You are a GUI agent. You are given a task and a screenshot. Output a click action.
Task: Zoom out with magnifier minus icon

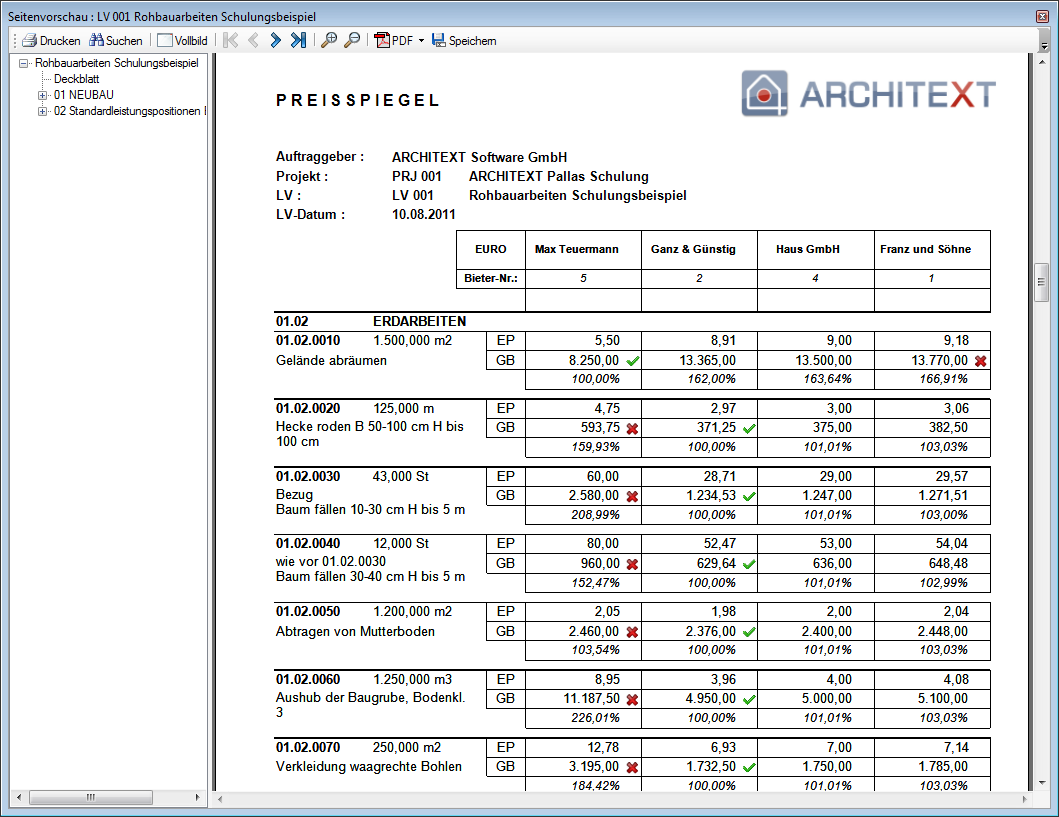[x=352, y=41]
